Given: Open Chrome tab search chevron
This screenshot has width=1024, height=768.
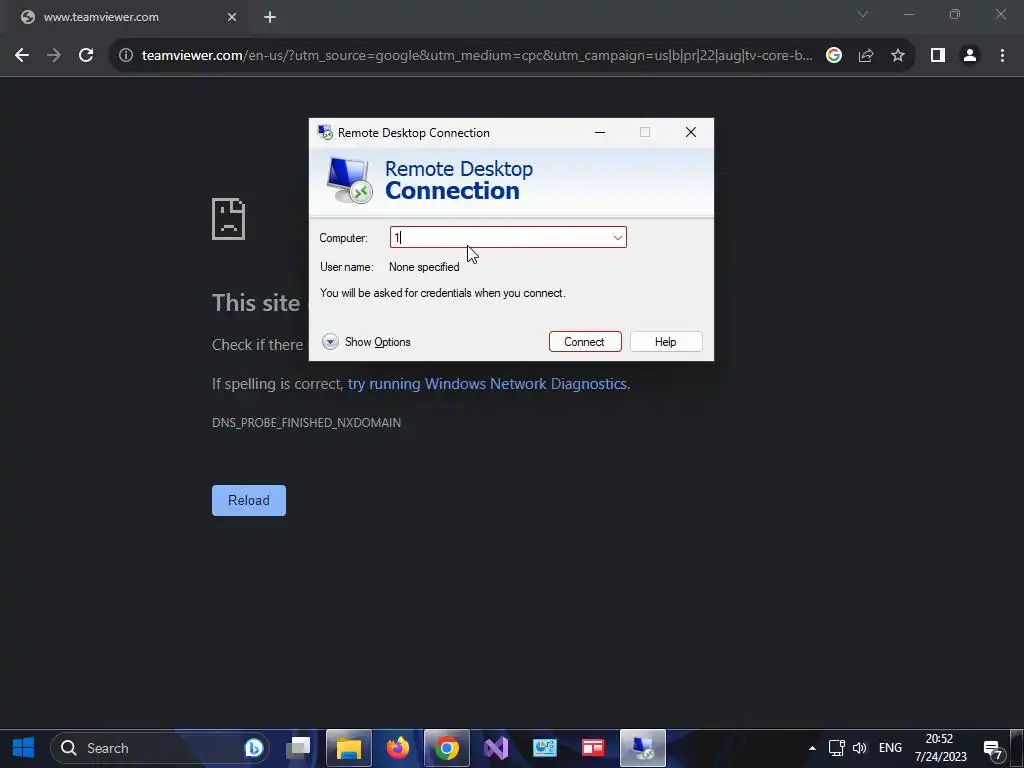Looking at the screenshot, I should point(863,14).
